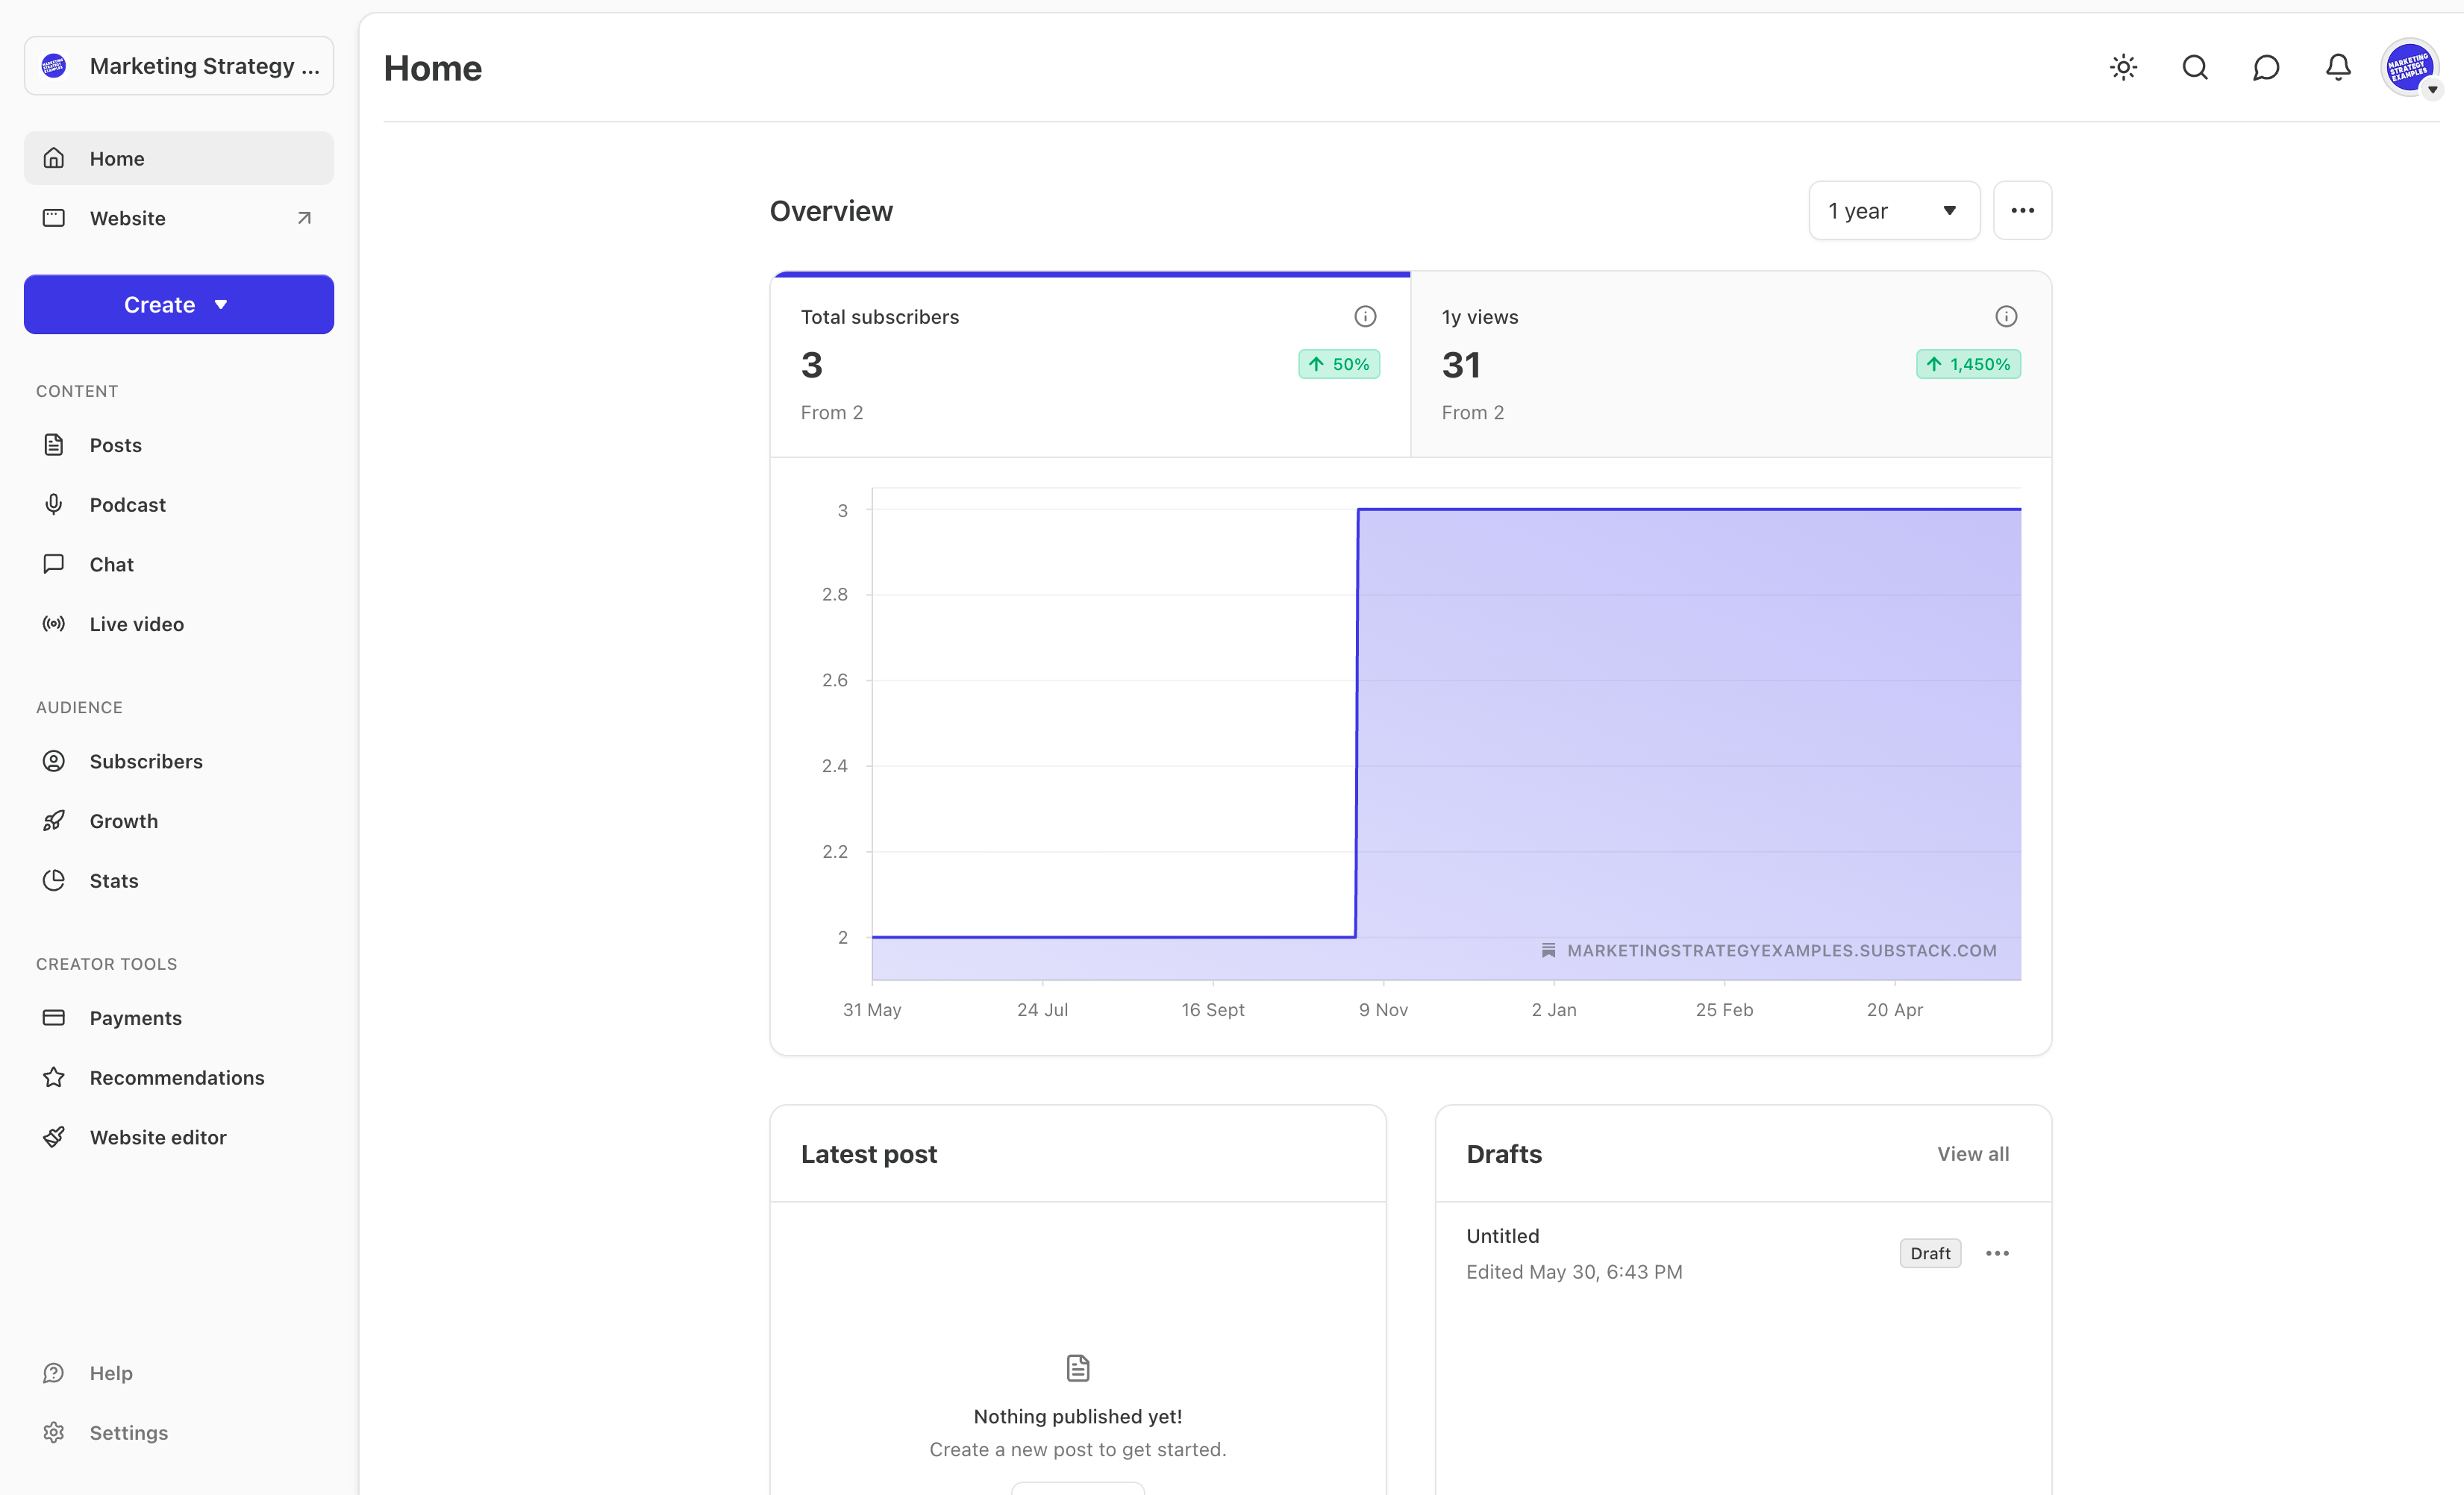
Task: Click View all in Drafts
Action: click(x=1972, y=1154)
